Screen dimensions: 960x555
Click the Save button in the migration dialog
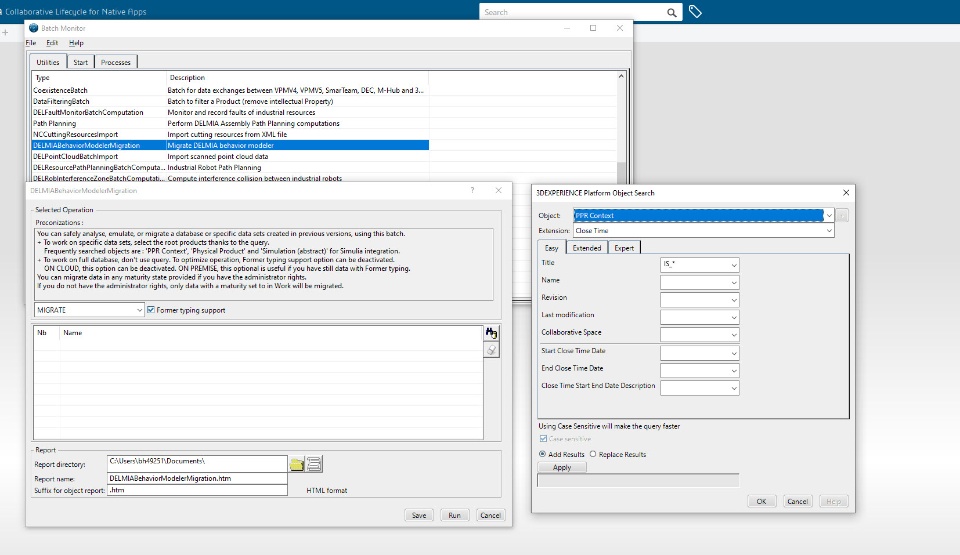[x=419, y=515]
